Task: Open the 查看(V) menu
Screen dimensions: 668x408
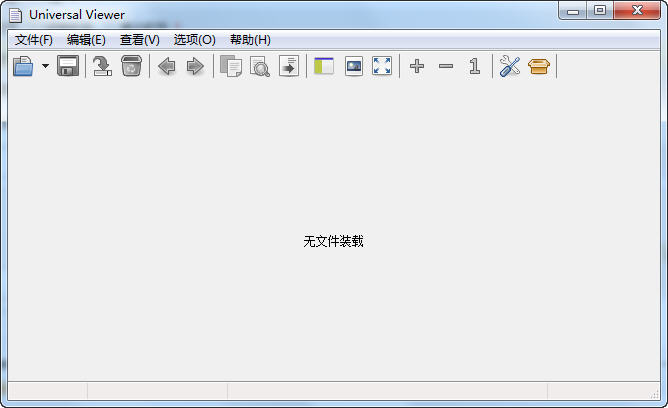Action: [140, 40]
